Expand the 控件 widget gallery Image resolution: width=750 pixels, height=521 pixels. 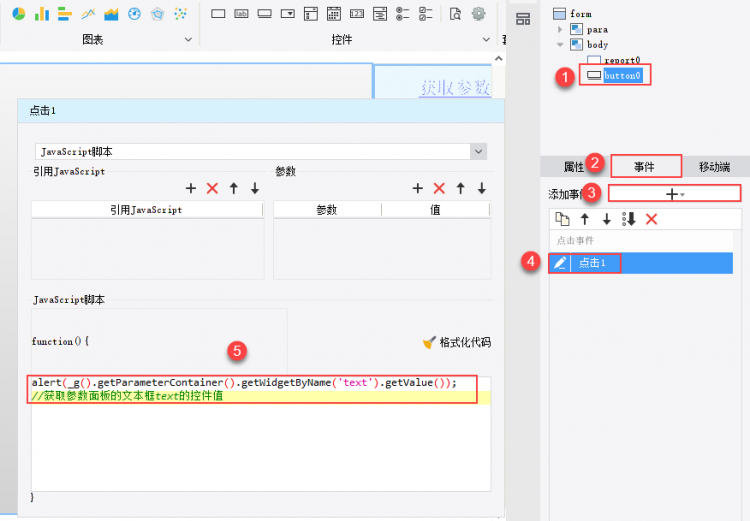pyautogui.click(x=486, y=40)
